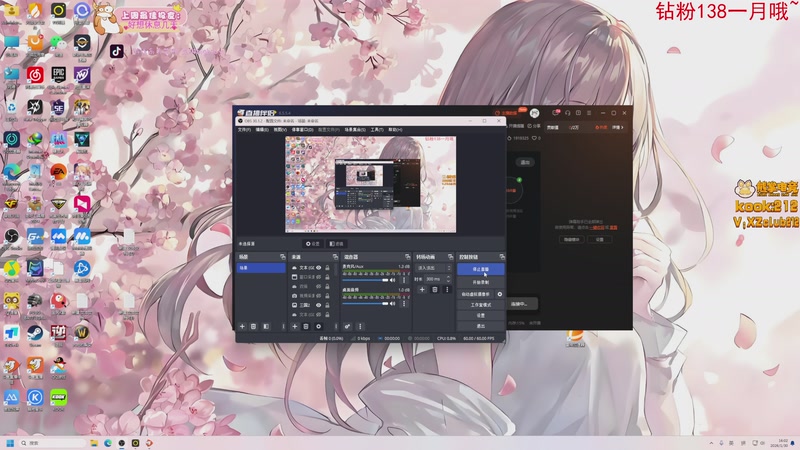The image size is (800, 450).
Task: Toggle visibility of image source row
Action: [318, 305]
